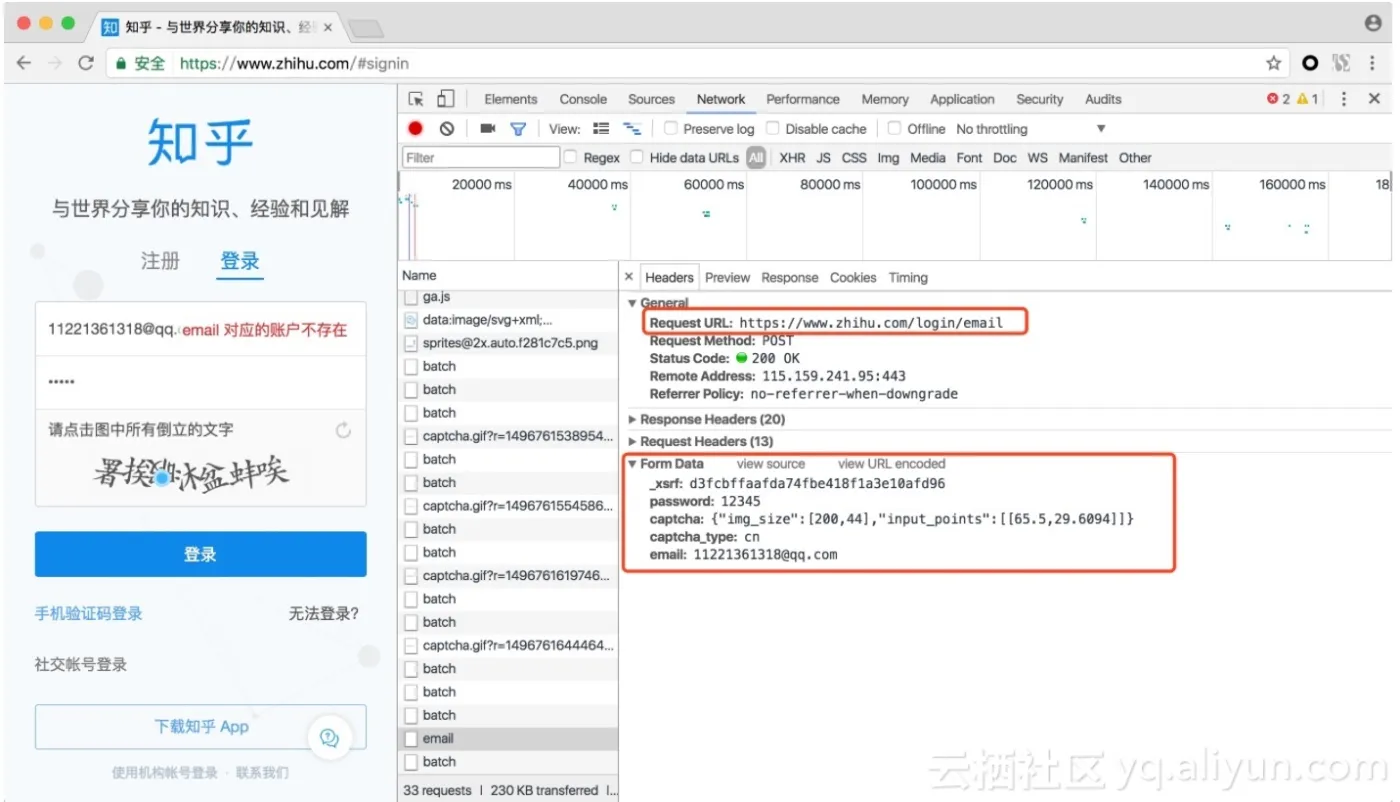Open the DevTools customize three-dot menu
The width and height of the screenshot is (1400, 802).
(x=1344, y=99)
